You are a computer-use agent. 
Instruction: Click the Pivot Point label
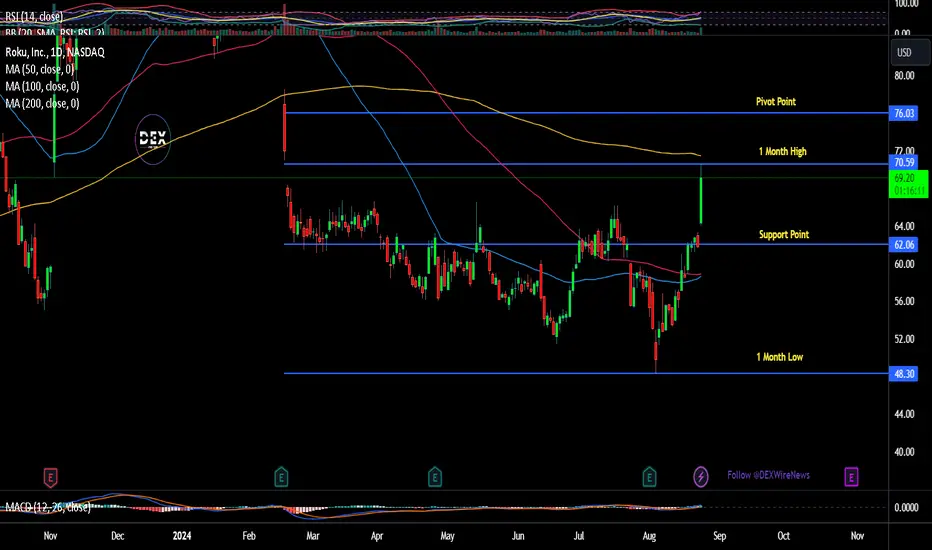click(776, 102)
